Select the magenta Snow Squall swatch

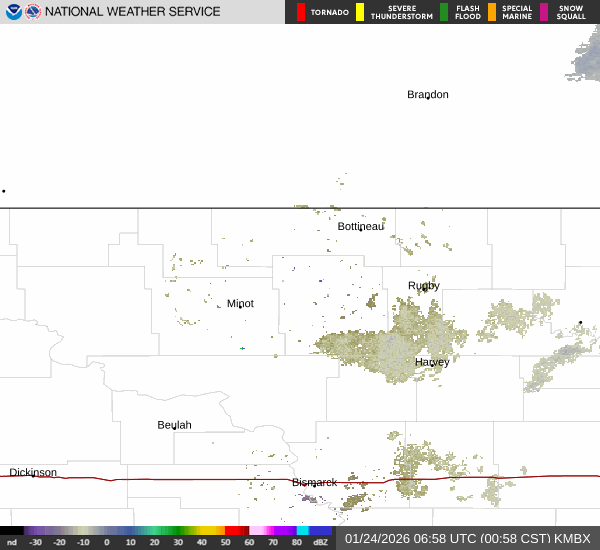(544, 12)
